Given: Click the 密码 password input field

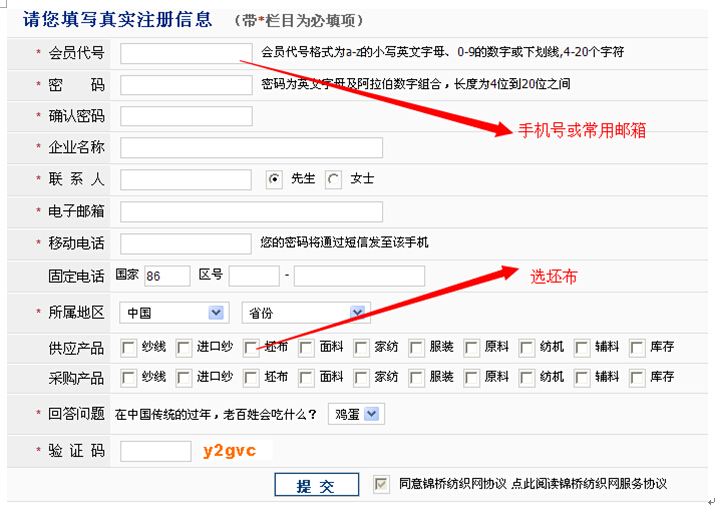Looking at the screenshot, I should pos(185,84).
